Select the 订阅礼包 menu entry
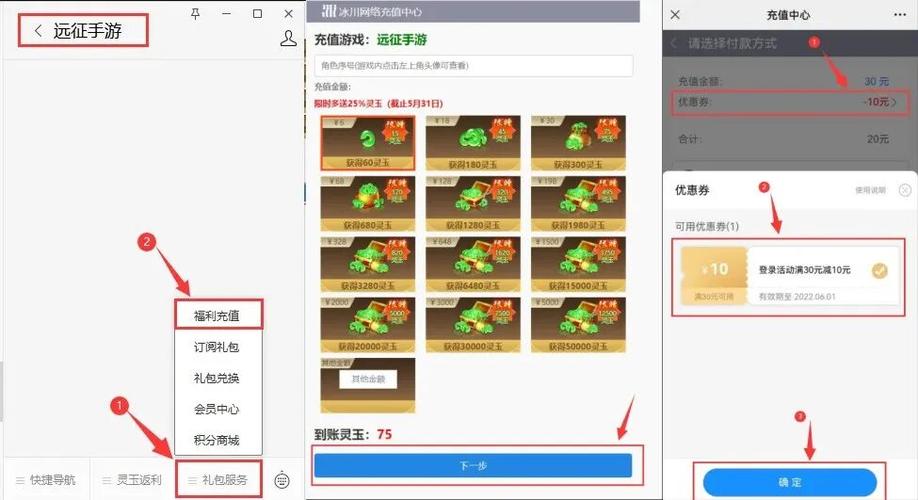 (x=217, y=347)
